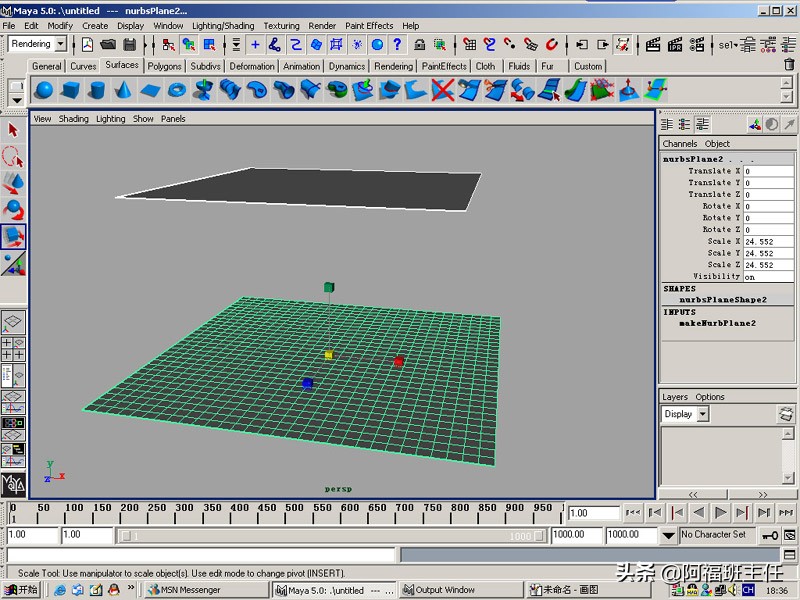The image size is (800, 600).
Task: Toggle the auto keyframe key button
Action: [770, 535]
